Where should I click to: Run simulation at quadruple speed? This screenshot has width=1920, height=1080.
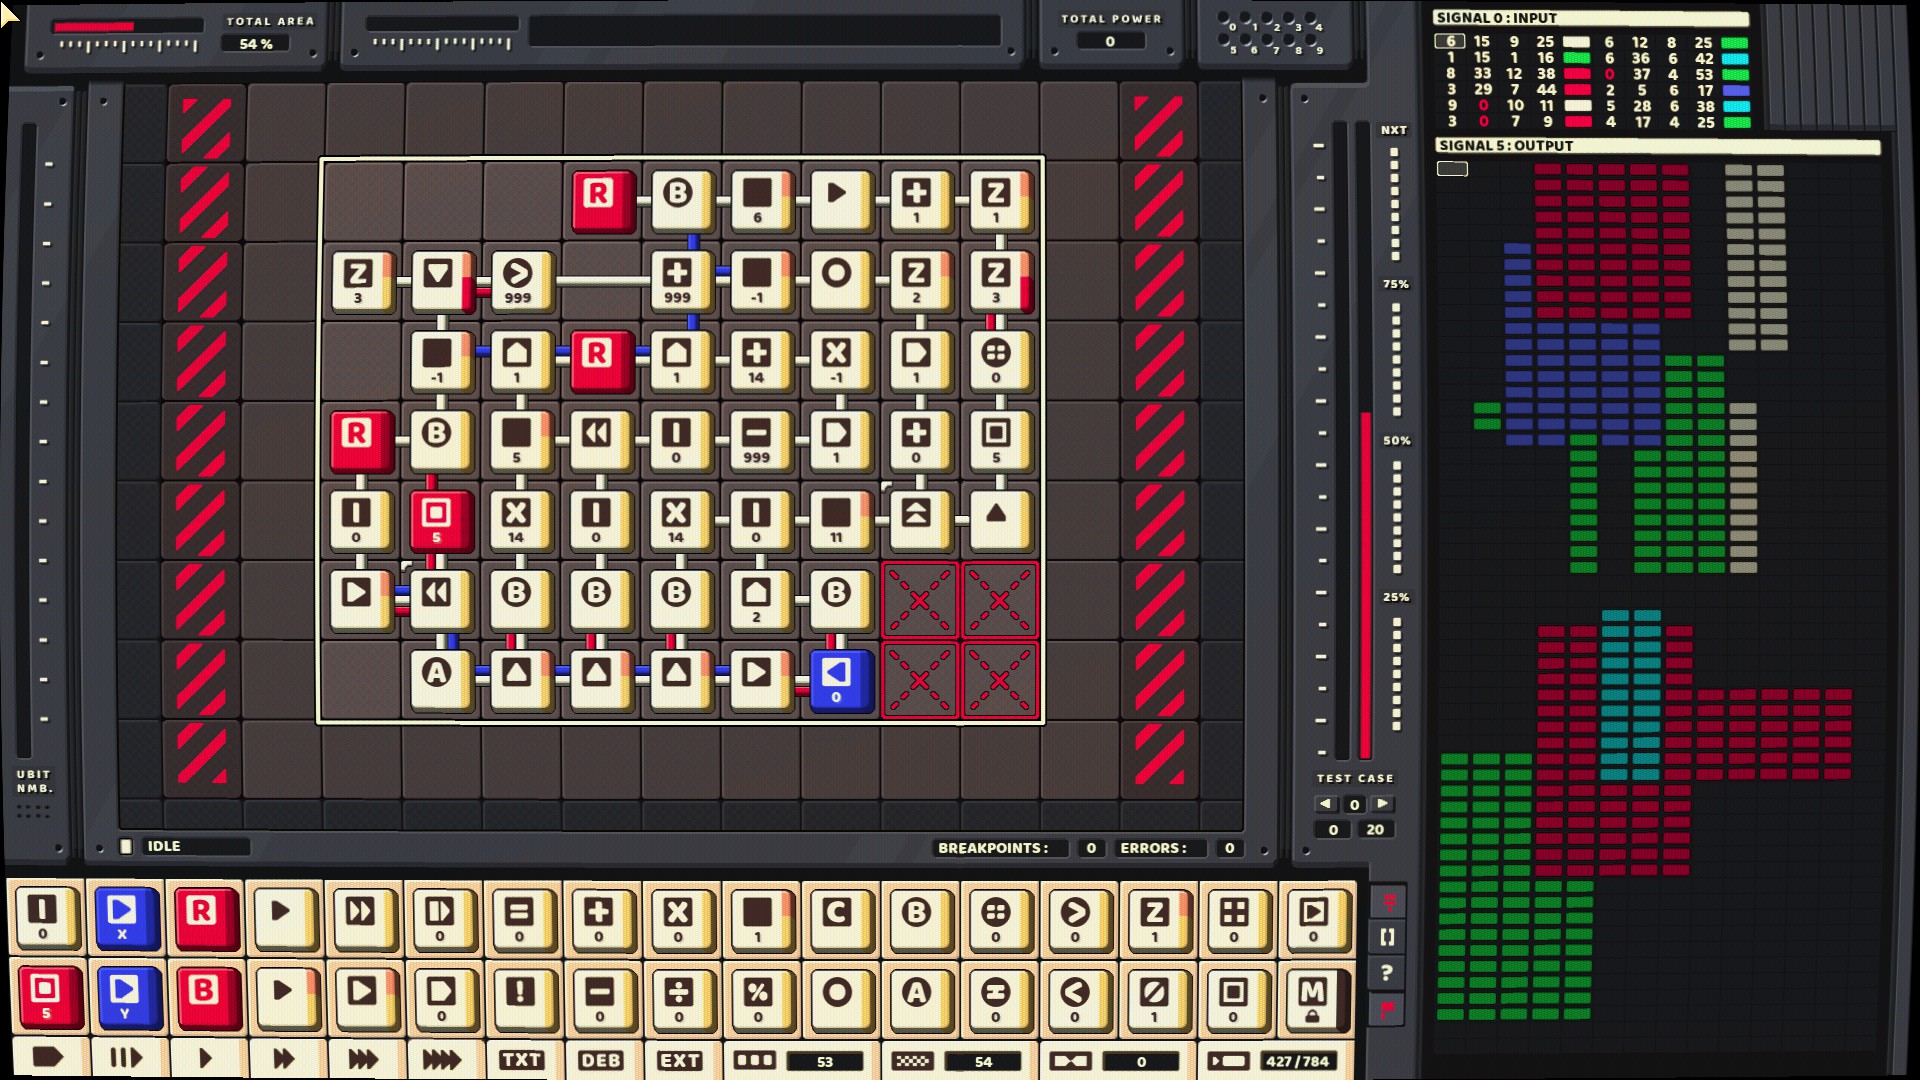(442, 1058)
